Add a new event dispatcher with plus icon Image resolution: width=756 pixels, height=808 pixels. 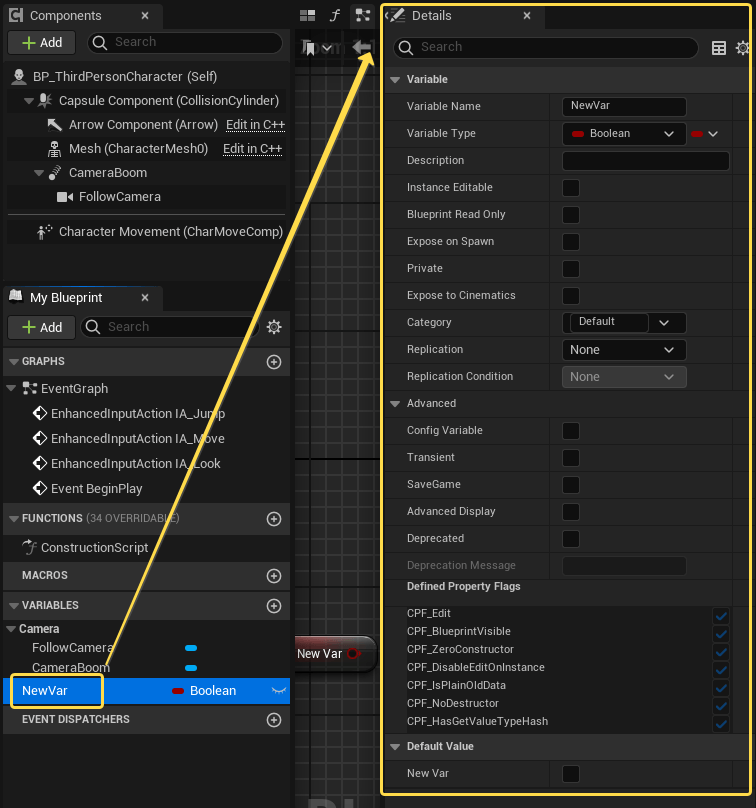274,720
